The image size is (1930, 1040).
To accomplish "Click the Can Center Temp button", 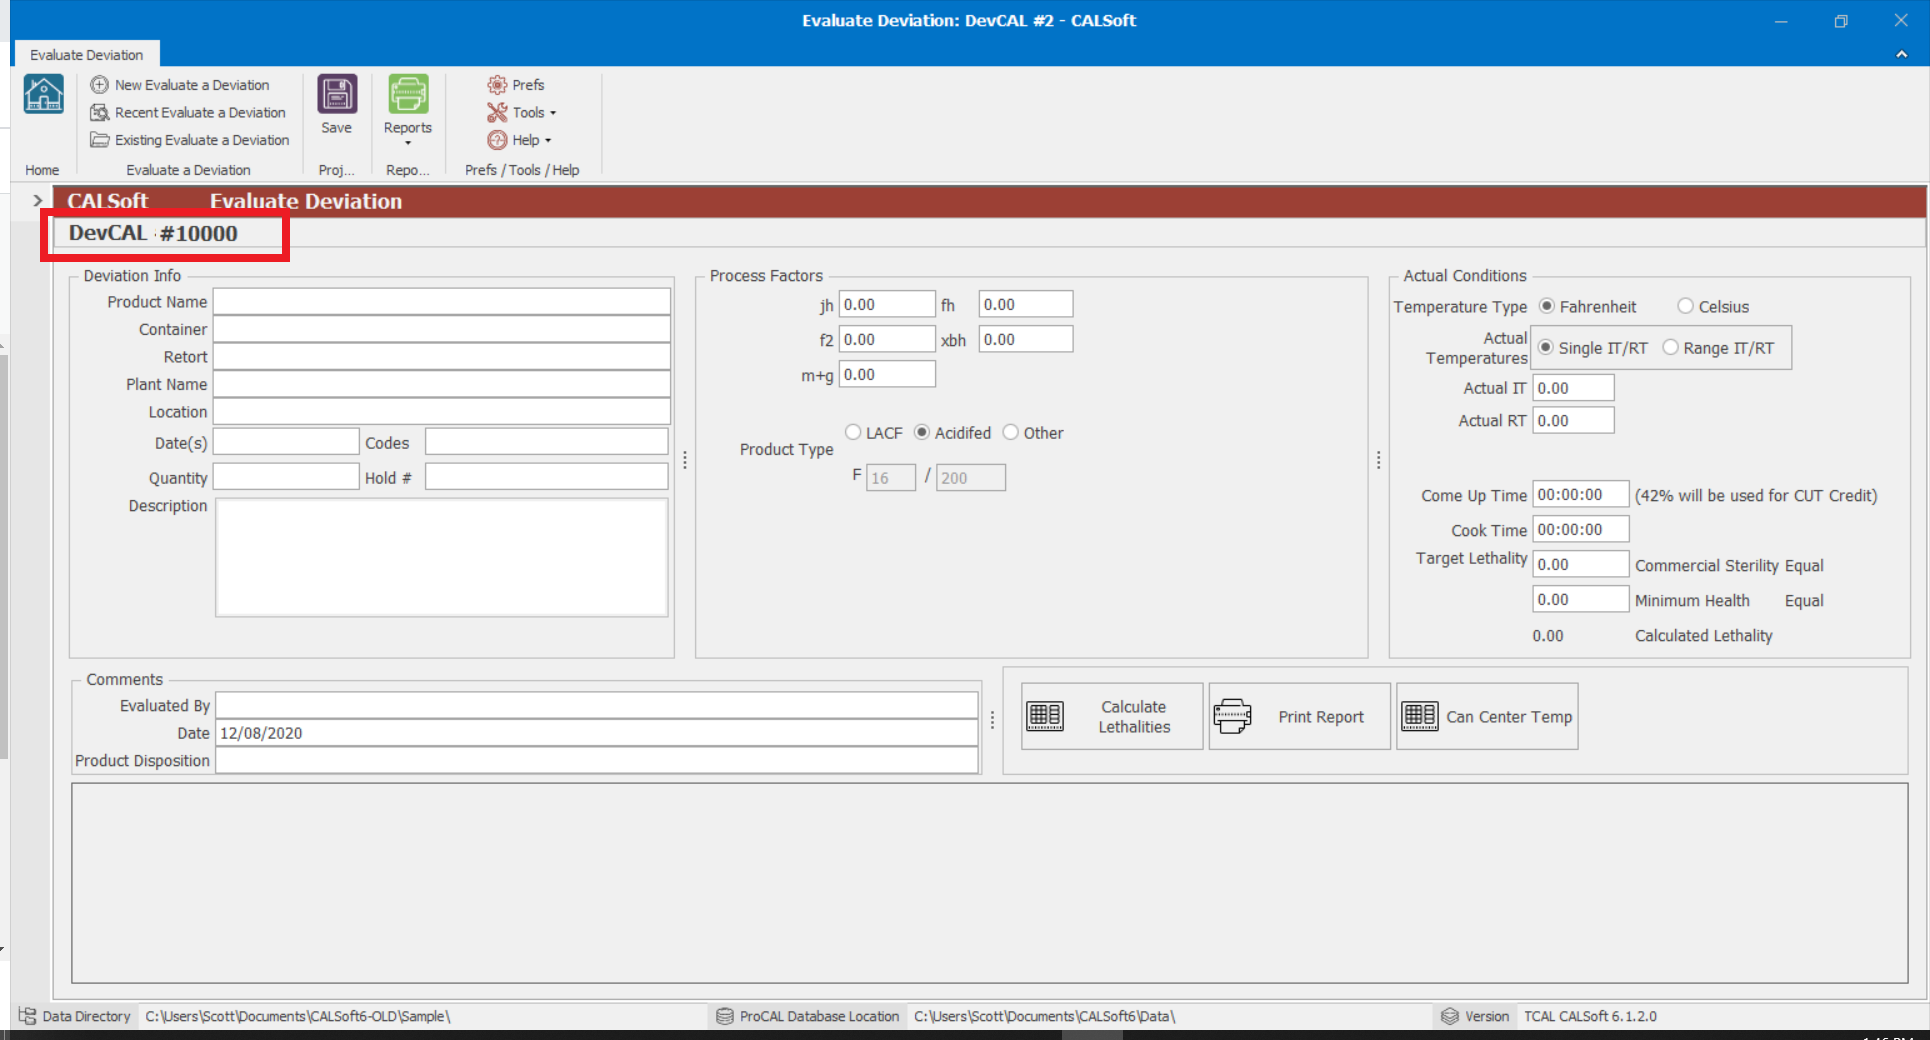I will click(x=1487, y=716).
